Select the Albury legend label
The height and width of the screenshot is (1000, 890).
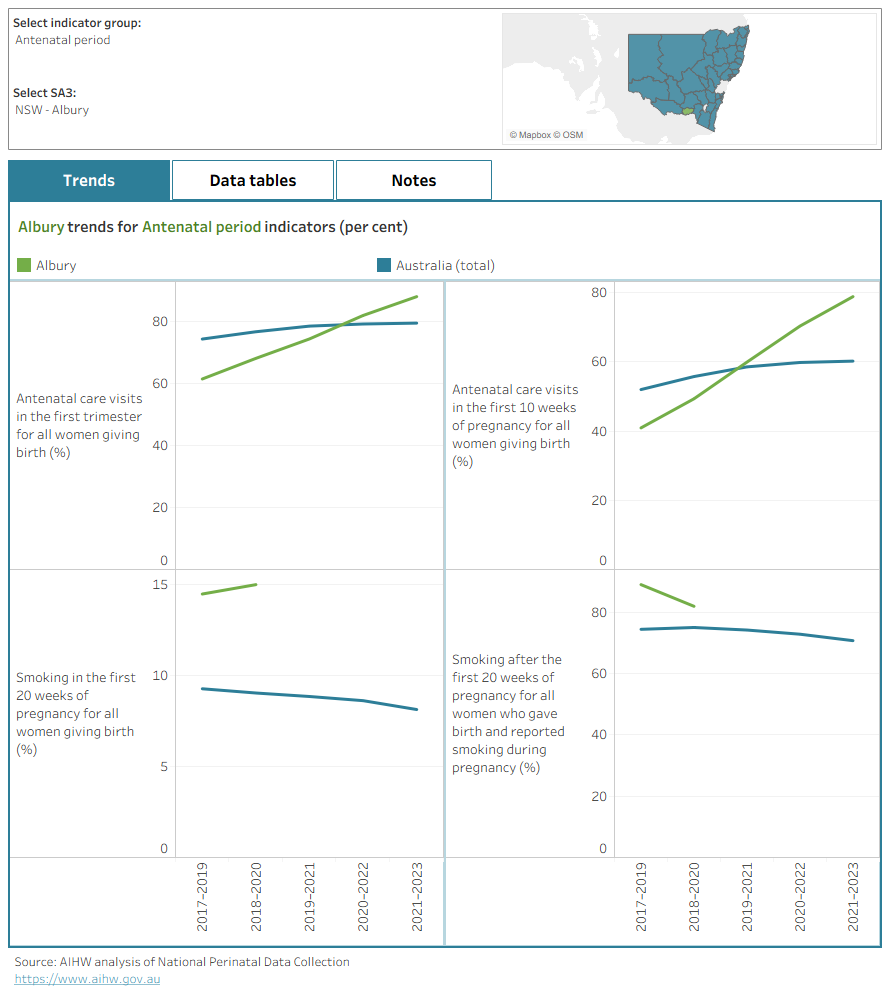click(56, 265)
